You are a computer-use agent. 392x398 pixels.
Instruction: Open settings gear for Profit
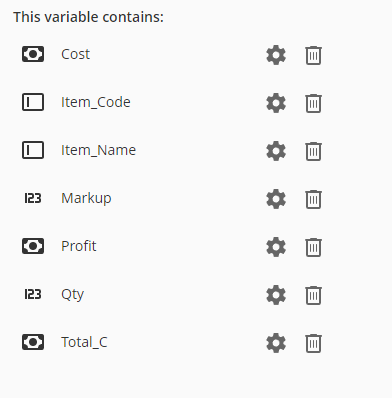276,247
